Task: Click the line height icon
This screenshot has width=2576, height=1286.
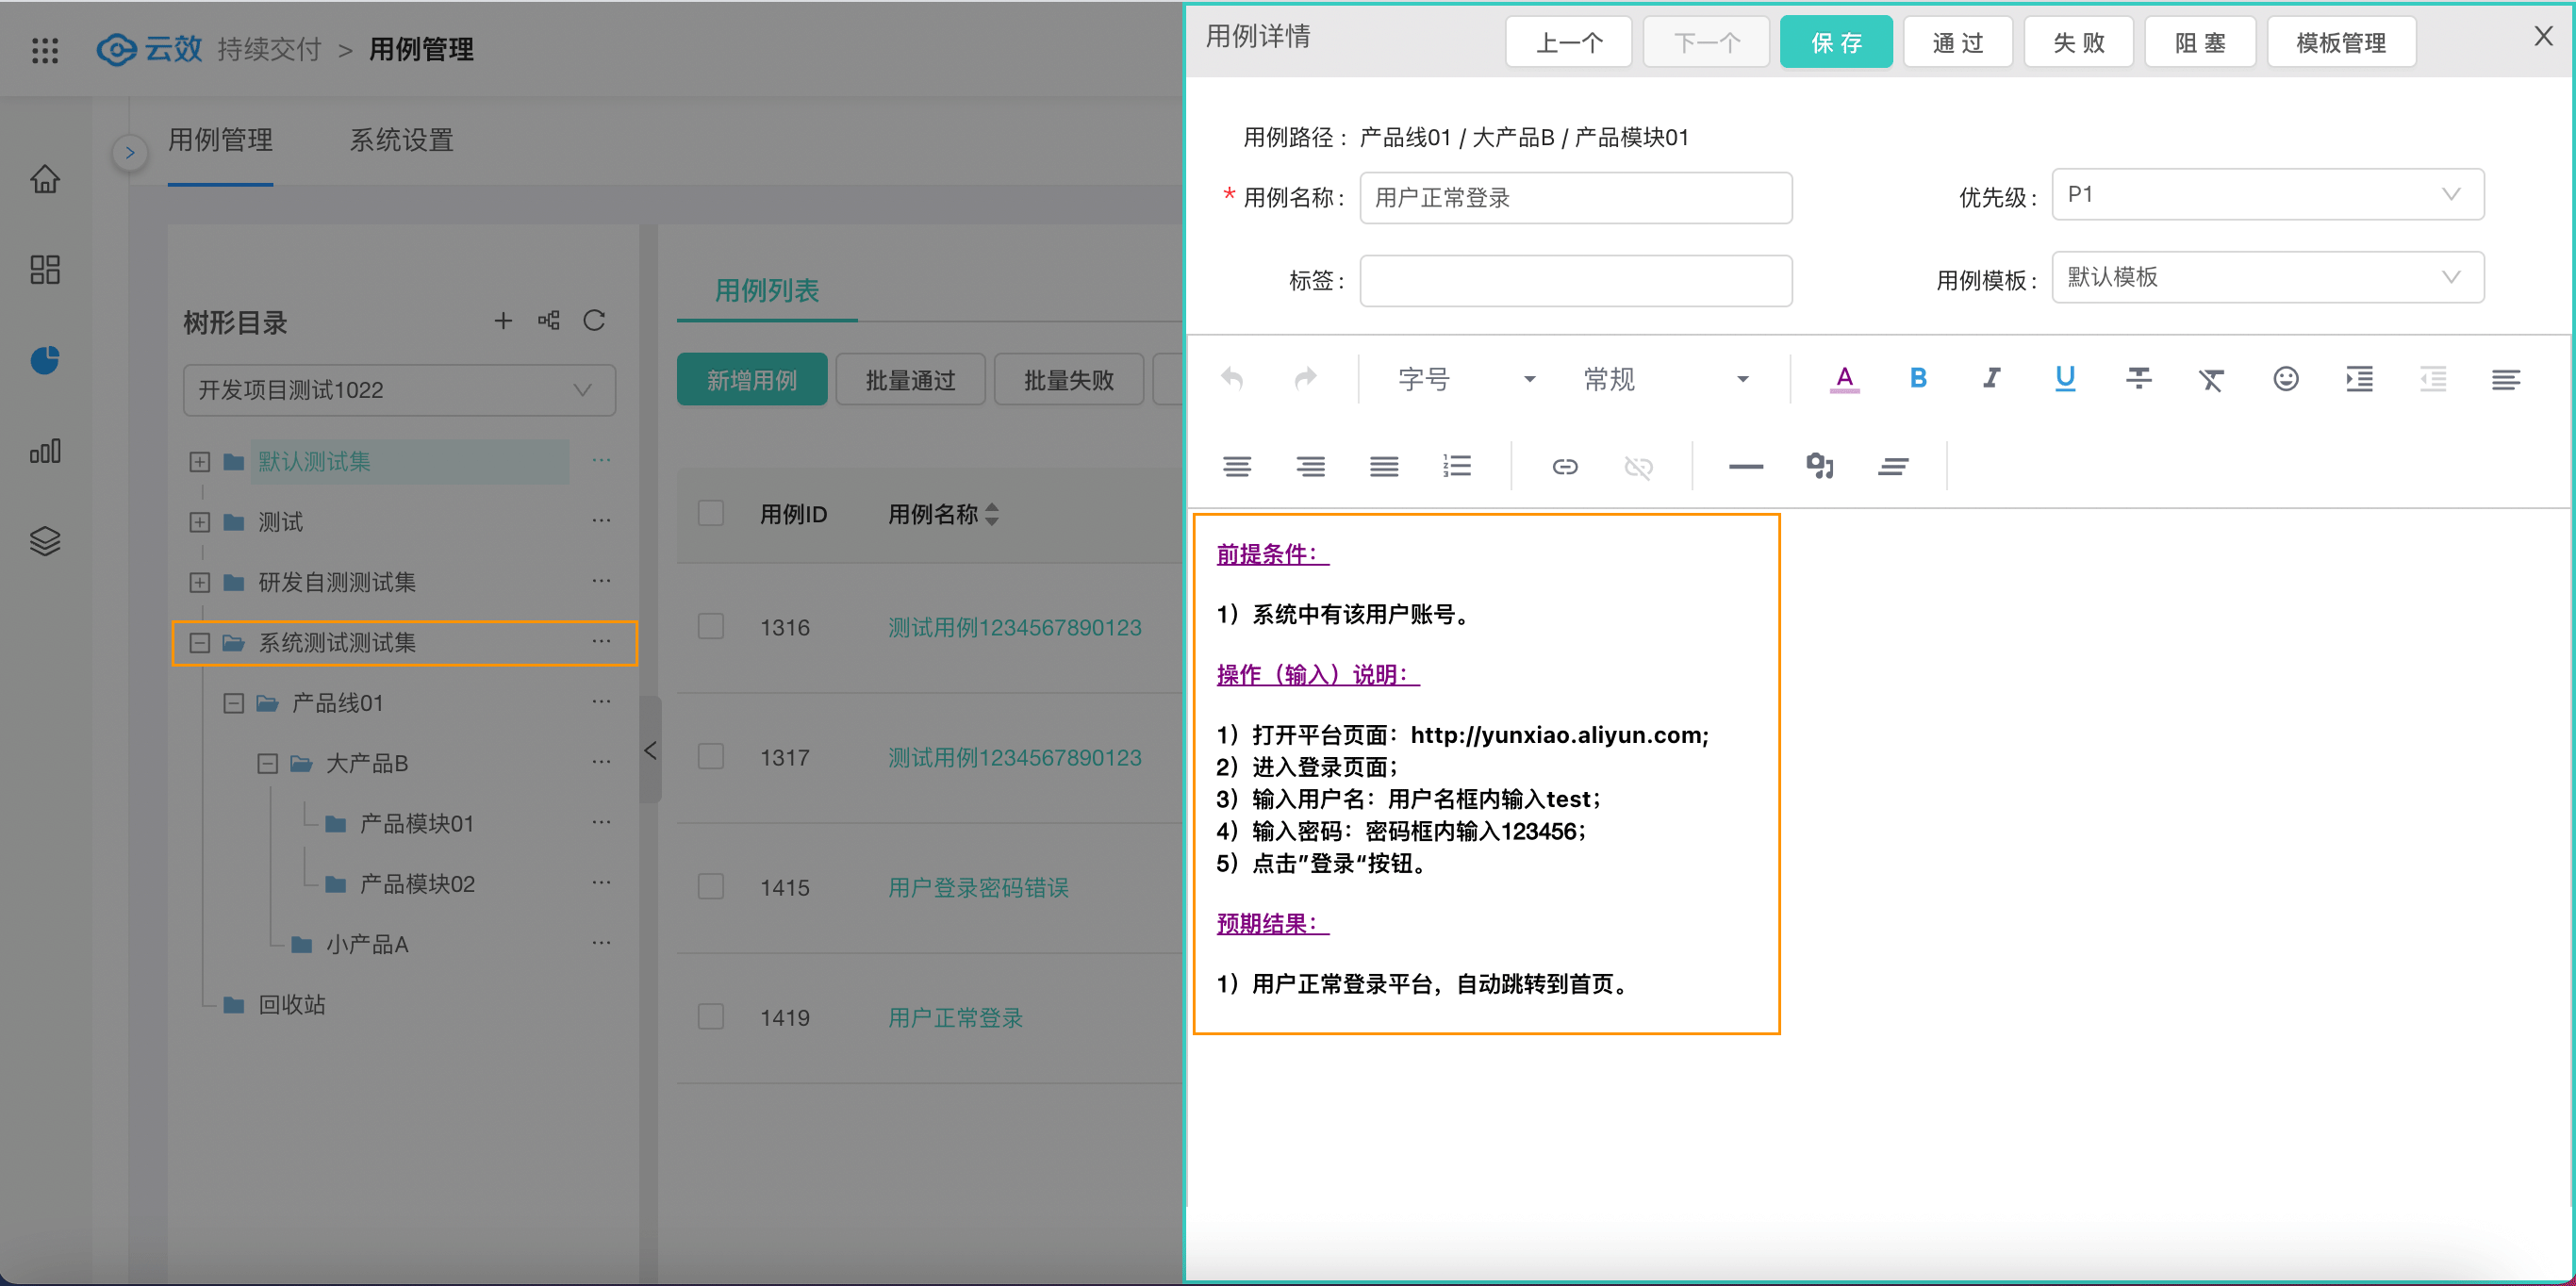Action: tap(1893, 467)
